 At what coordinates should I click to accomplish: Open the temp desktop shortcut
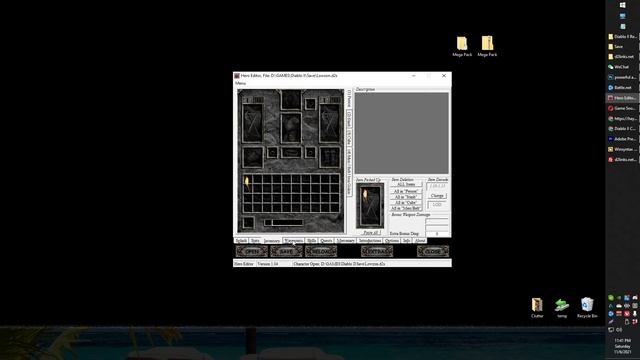pyautogui.click(x=562, y=308)
